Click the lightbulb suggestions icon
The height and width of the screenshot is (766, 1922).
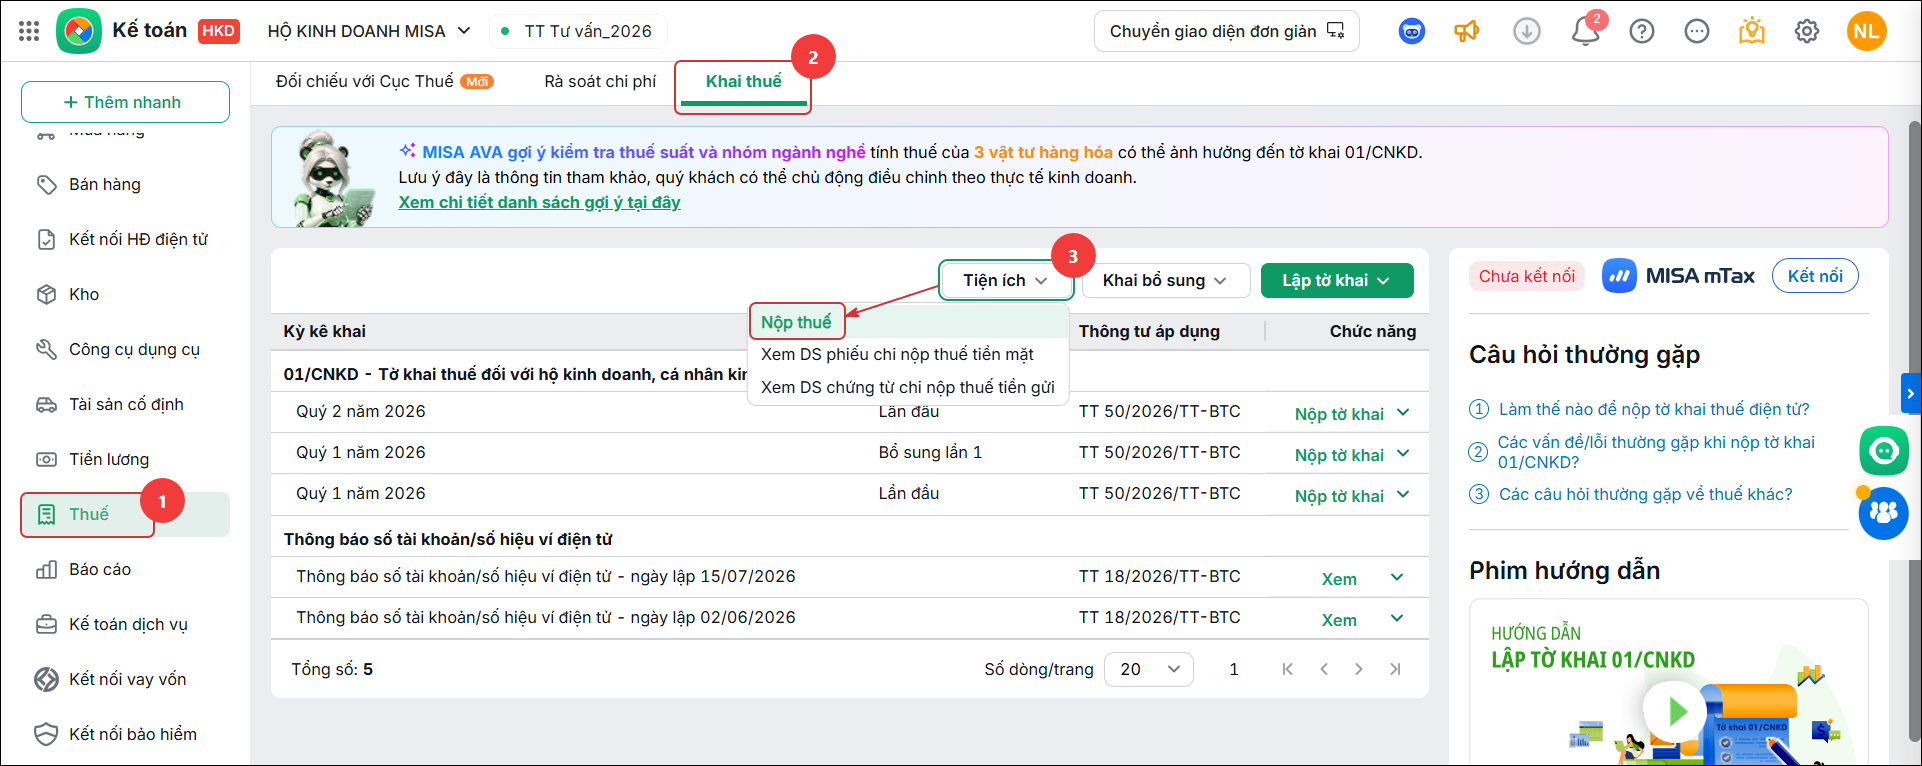click(x=1752, y=32)
